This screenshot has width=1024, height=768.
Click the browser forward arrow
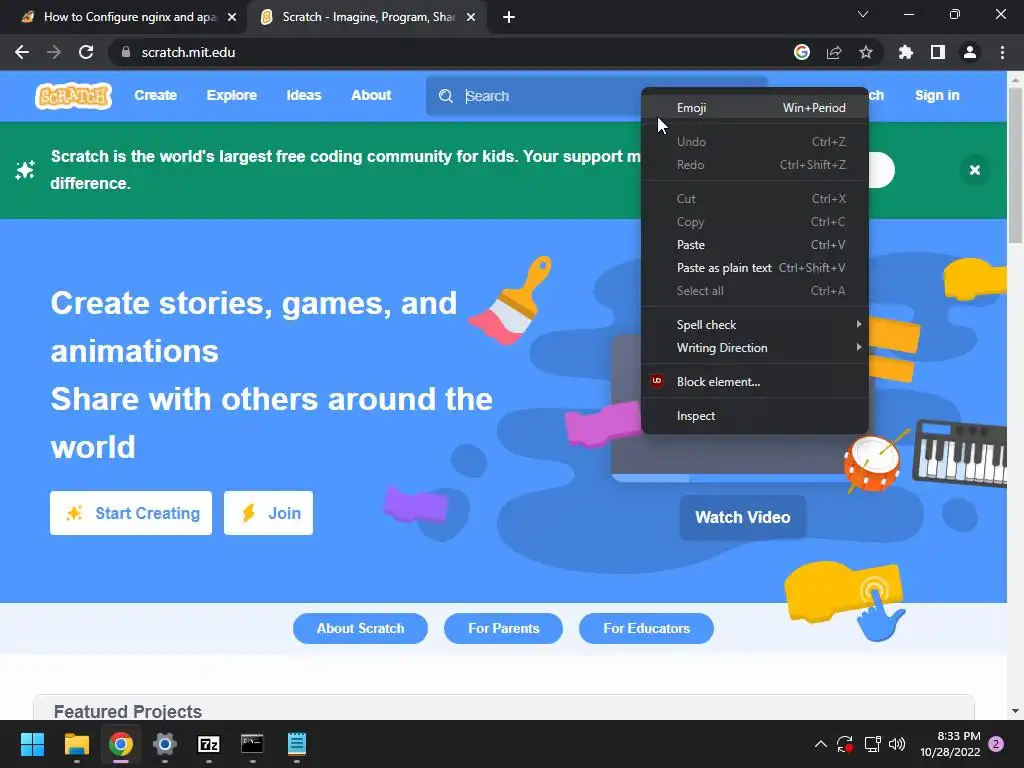(54, 52)
